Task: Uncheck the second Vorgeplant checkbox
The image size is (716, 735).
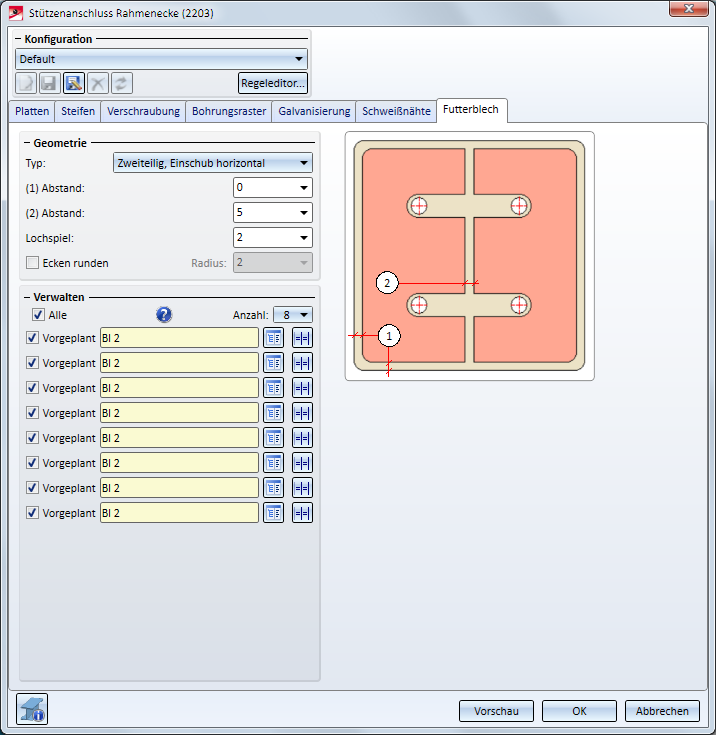Action: tap(32, 363)
